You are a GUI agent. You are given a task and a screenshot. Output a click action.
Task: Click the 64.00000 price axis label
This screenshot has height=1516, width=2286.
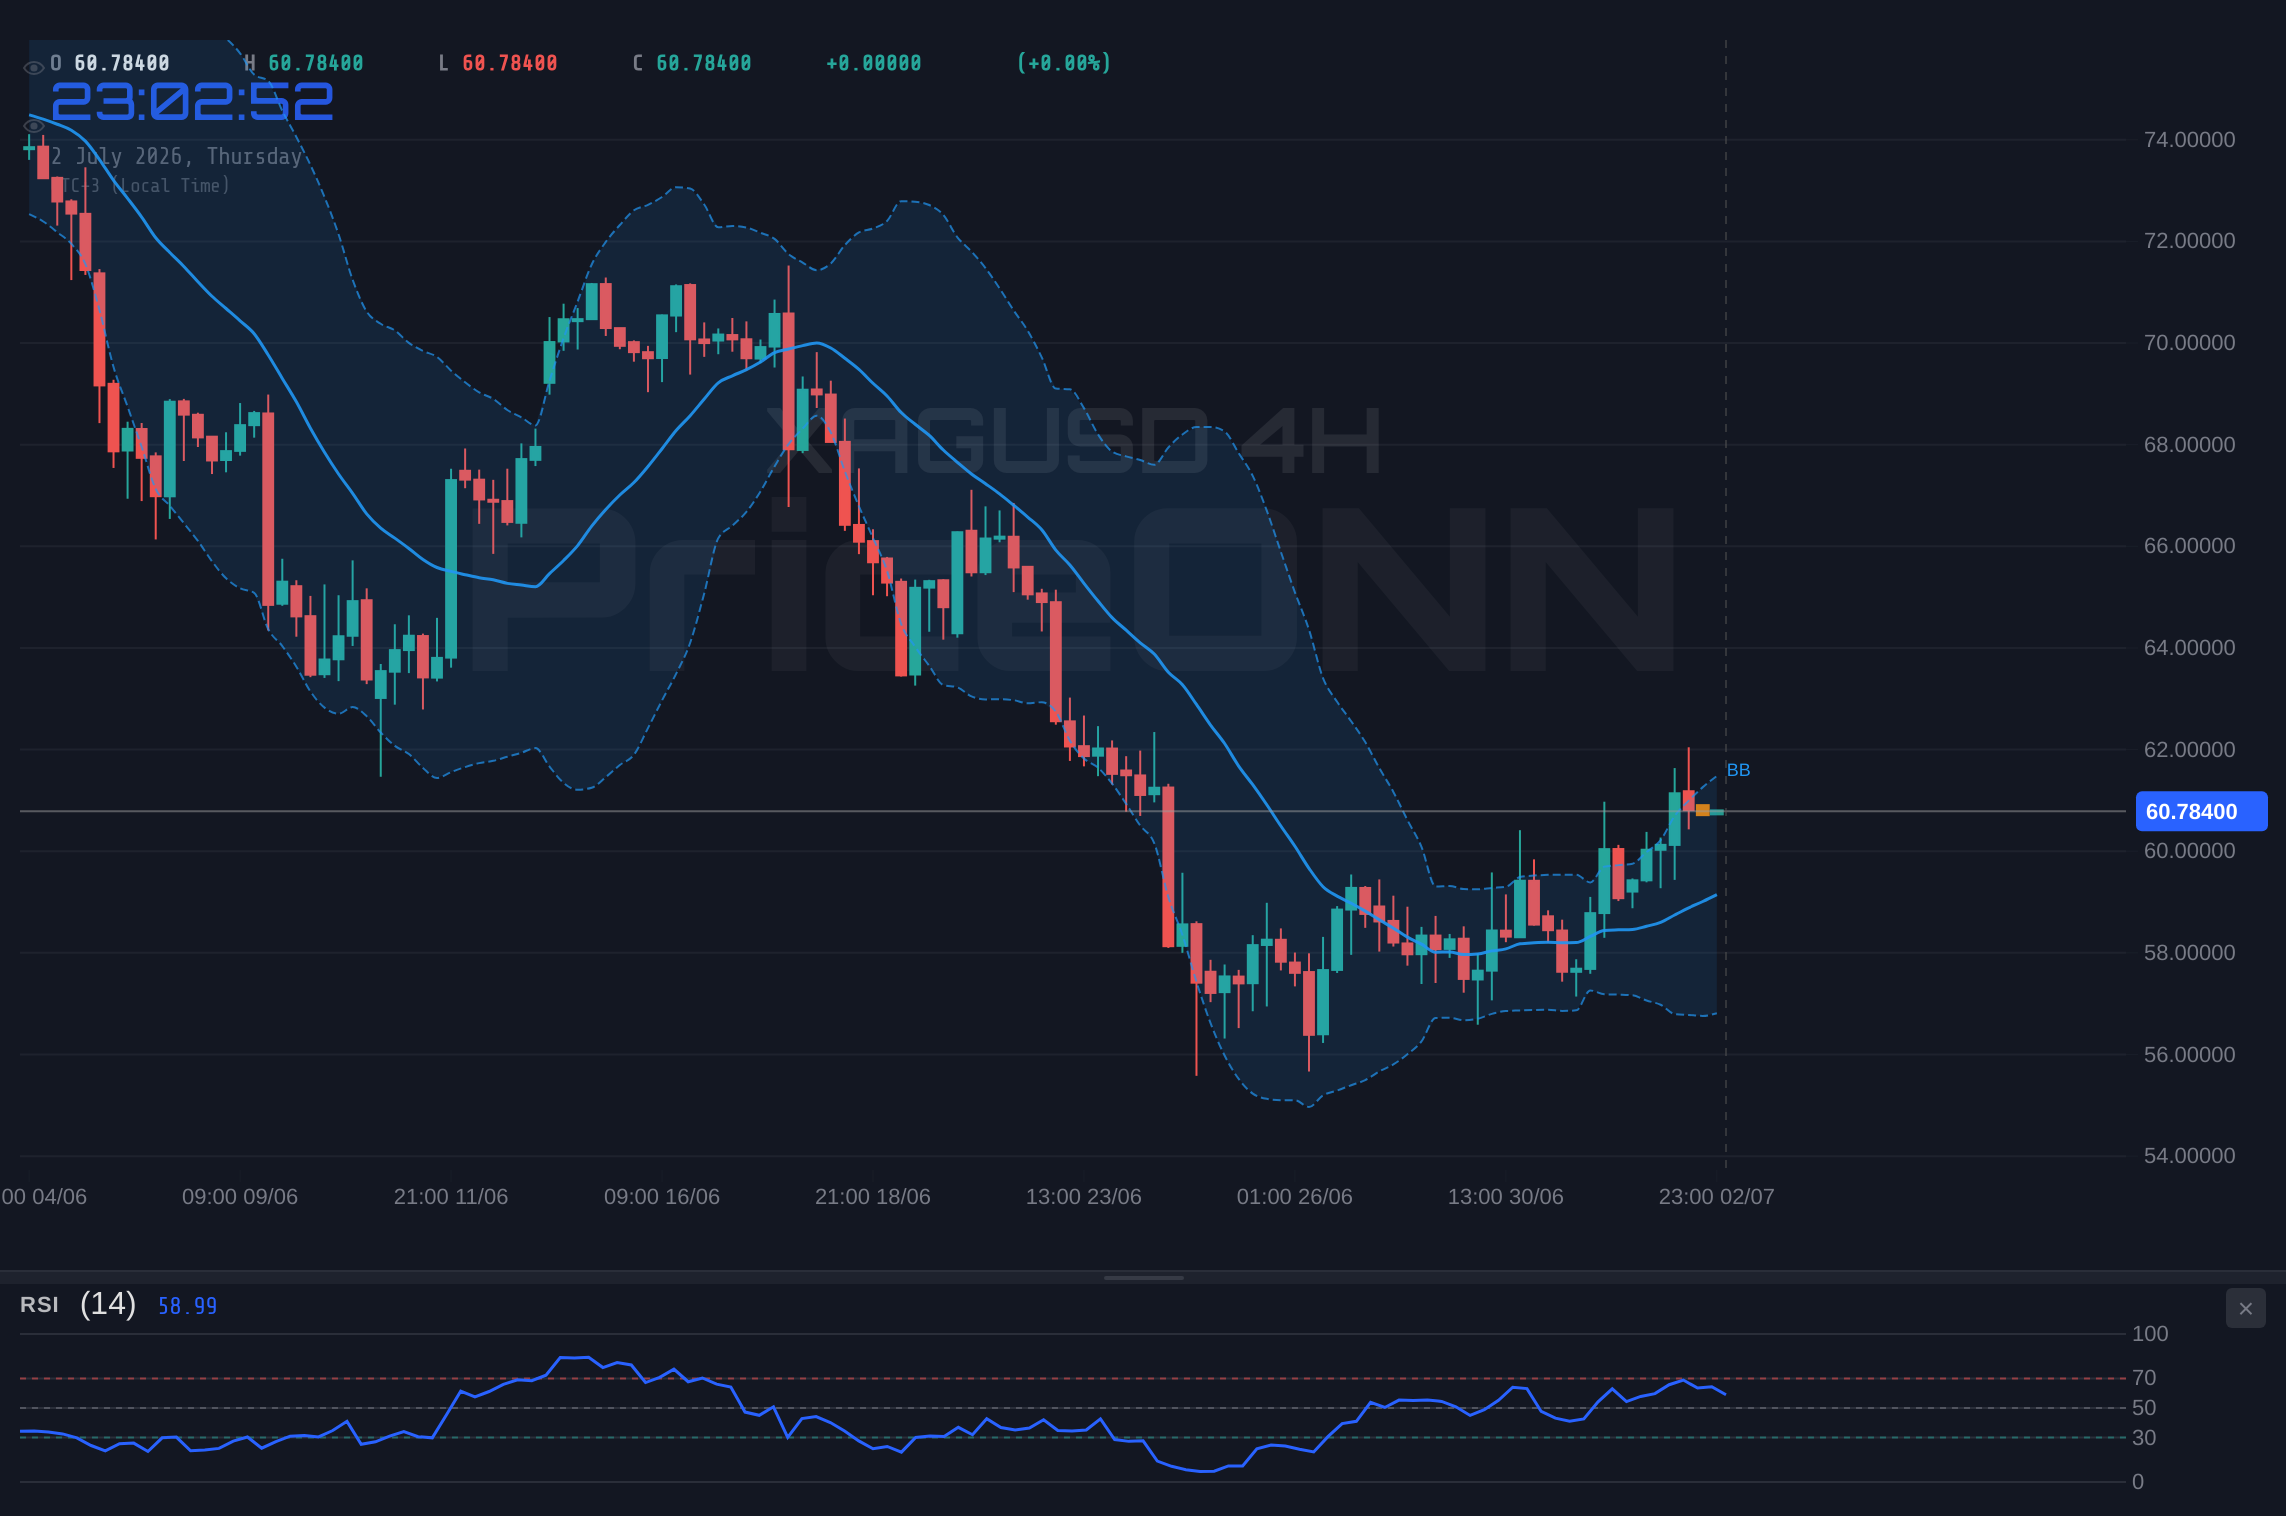(2189, 648)
